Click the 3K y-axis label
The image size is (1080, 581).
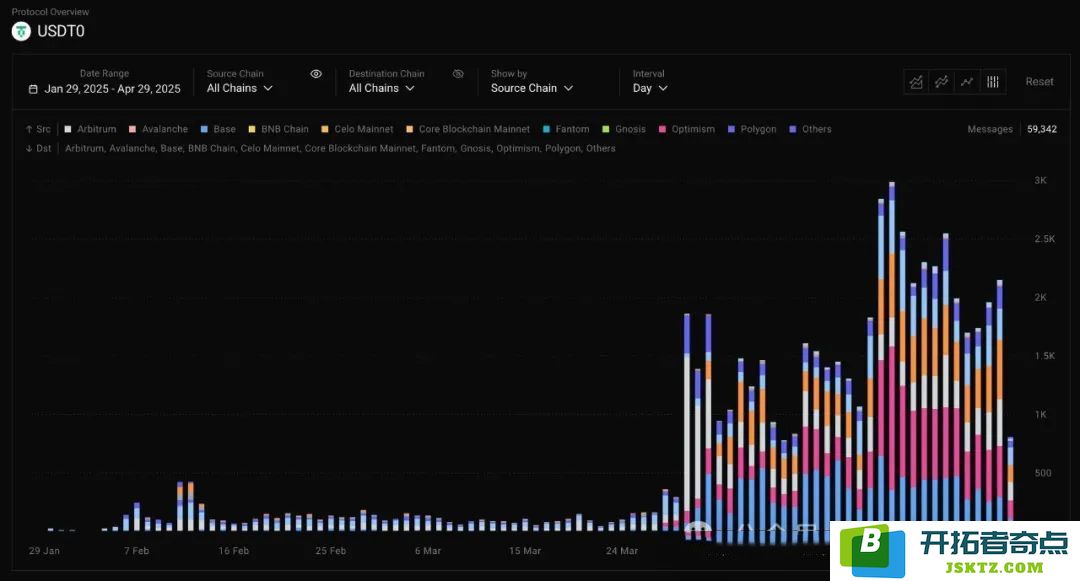1040,180
